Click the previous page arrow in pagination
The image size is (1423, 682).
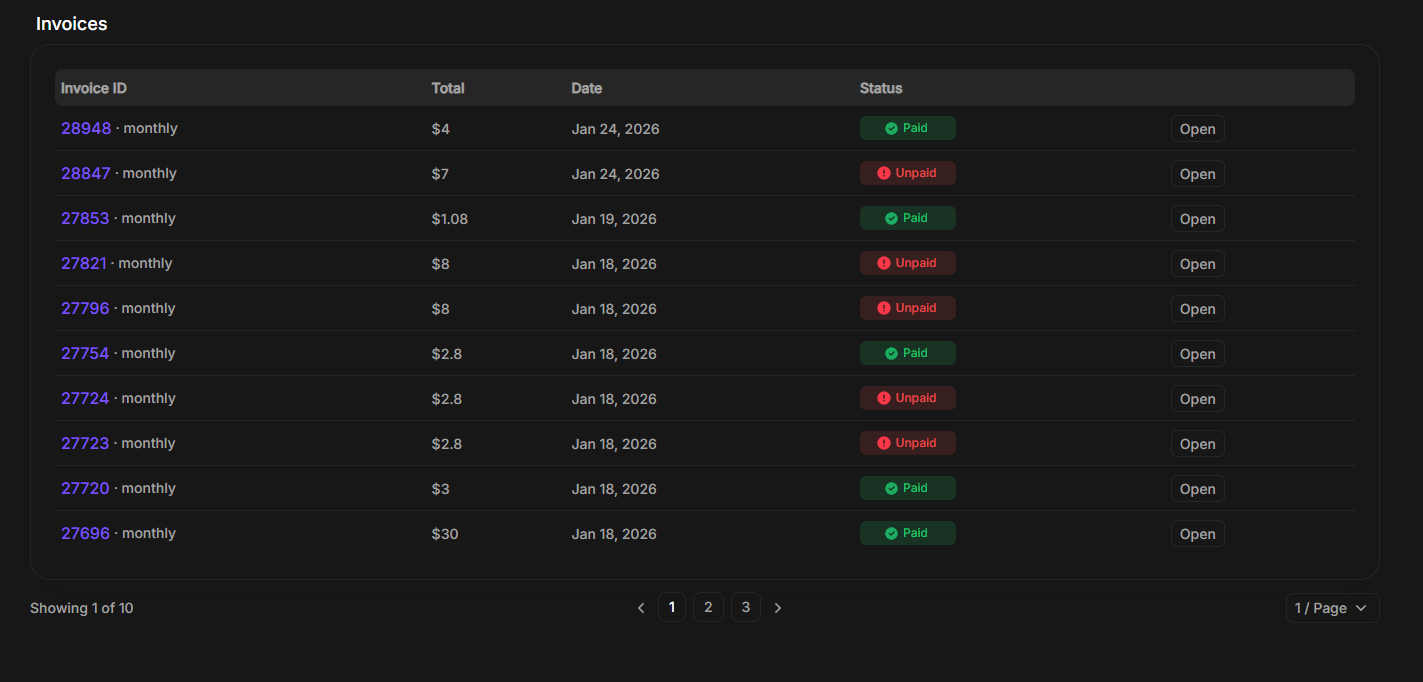(x=641, y=608)
